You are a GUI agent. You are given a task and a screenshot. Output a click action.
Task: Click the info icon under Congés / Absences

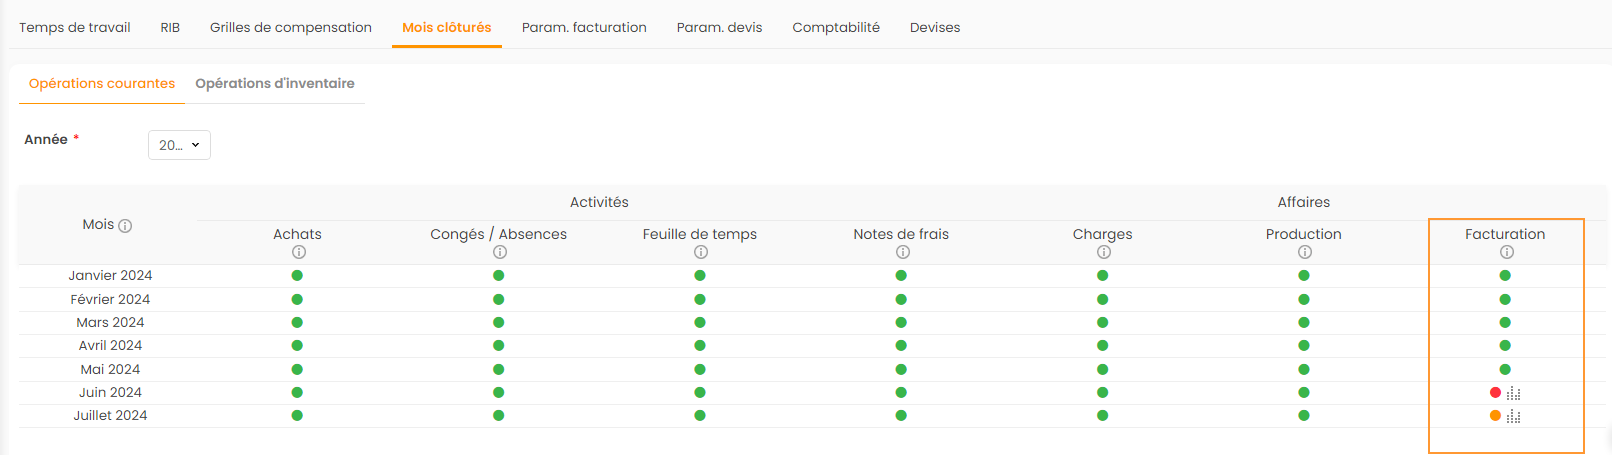[499, 252]
